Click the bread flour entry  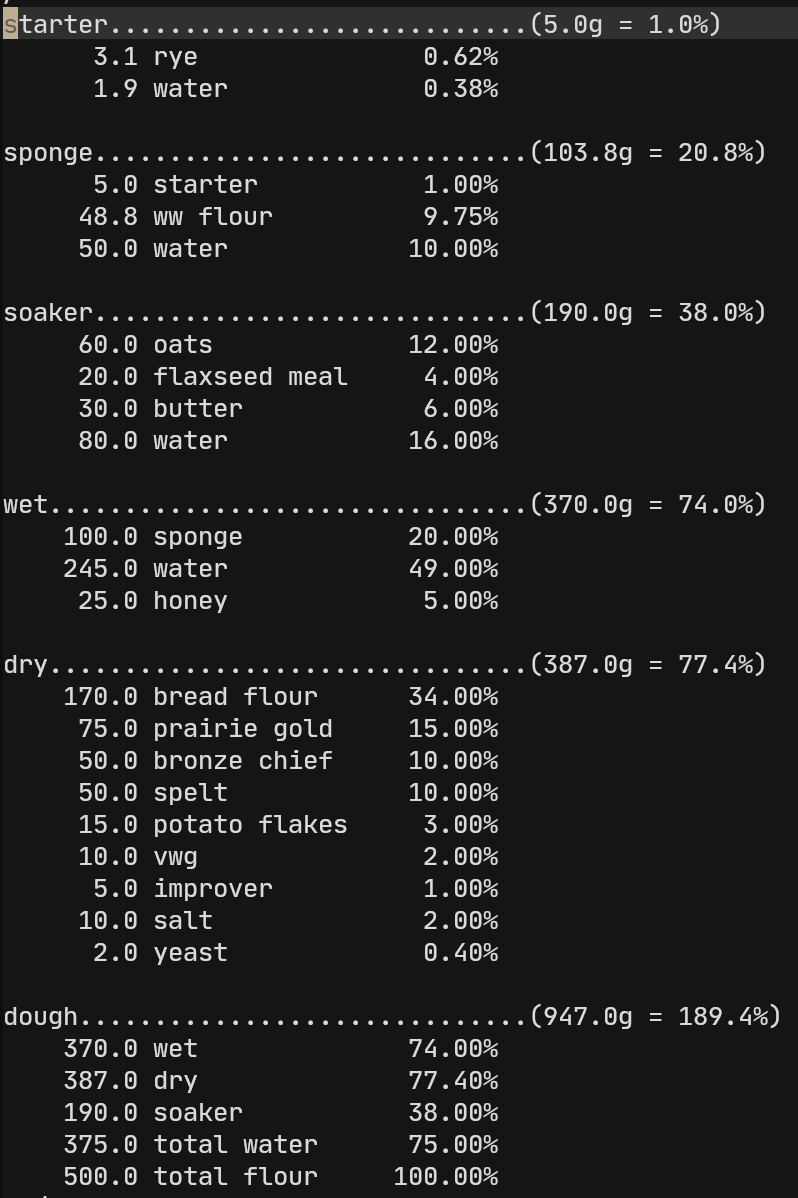coord(235,697)
